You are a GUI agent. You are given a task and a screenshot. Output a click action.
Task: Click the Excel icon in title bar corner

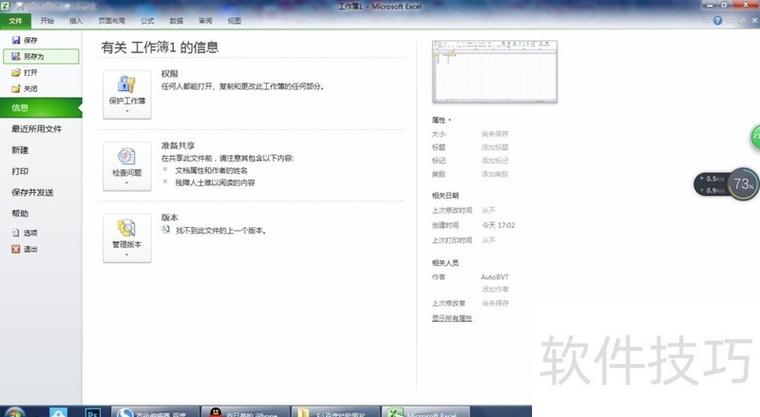(5, 6)
